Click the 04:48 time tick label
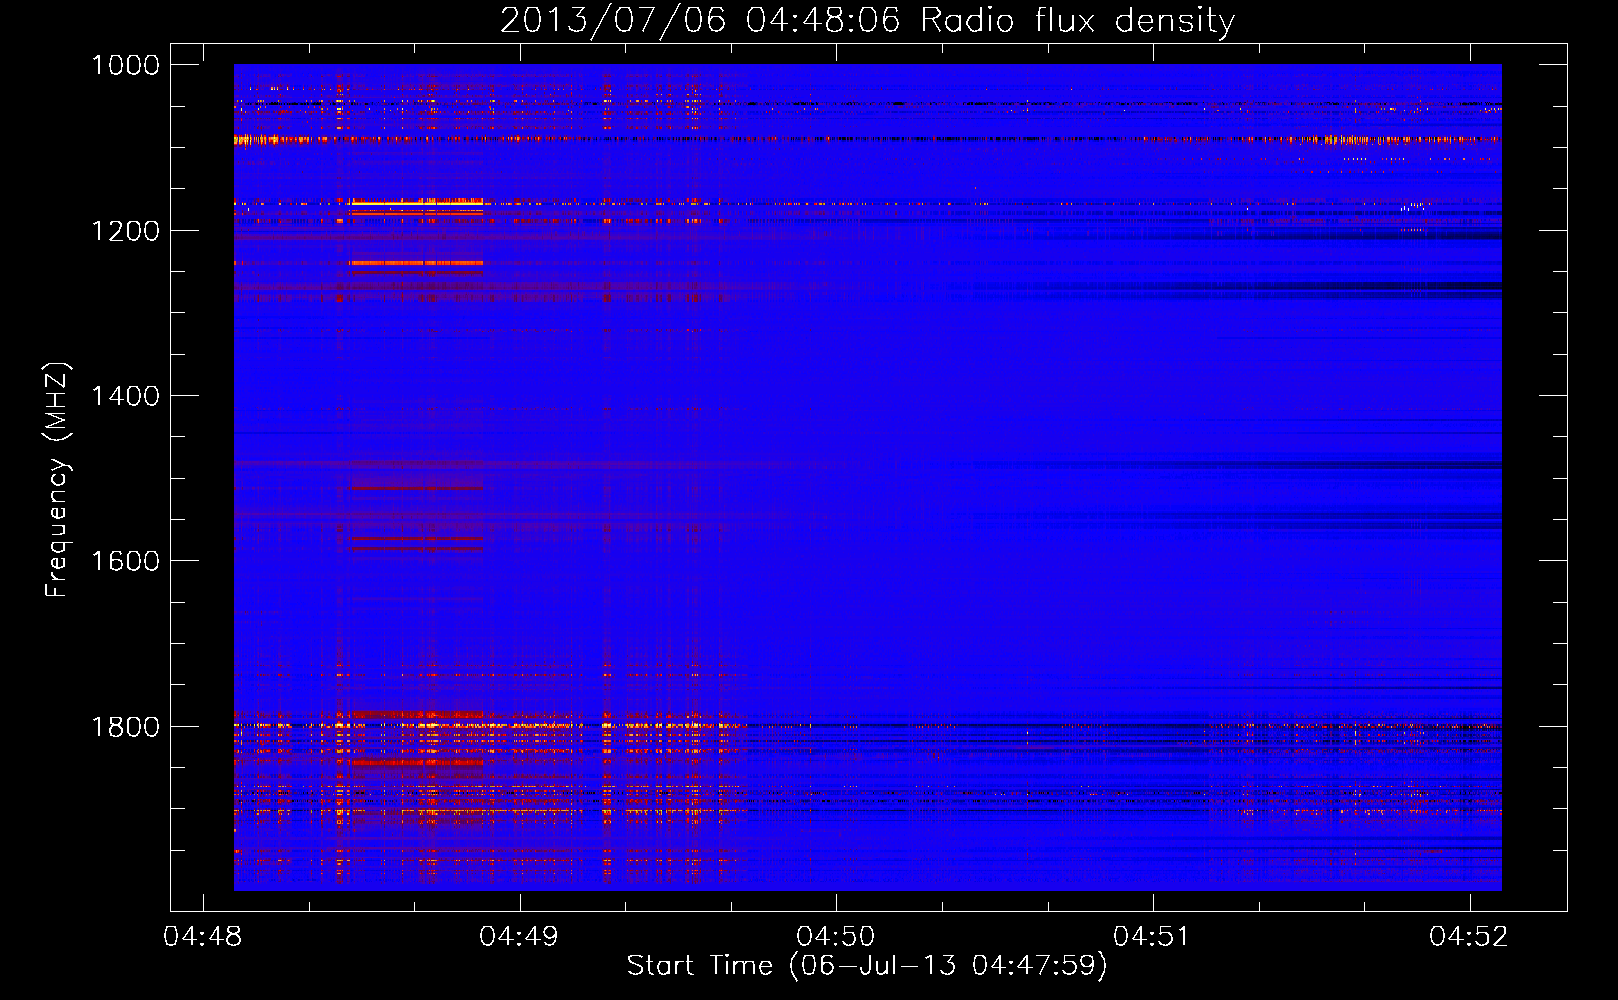Viewport: 1618px width, 1000px height. pos(203,936)
